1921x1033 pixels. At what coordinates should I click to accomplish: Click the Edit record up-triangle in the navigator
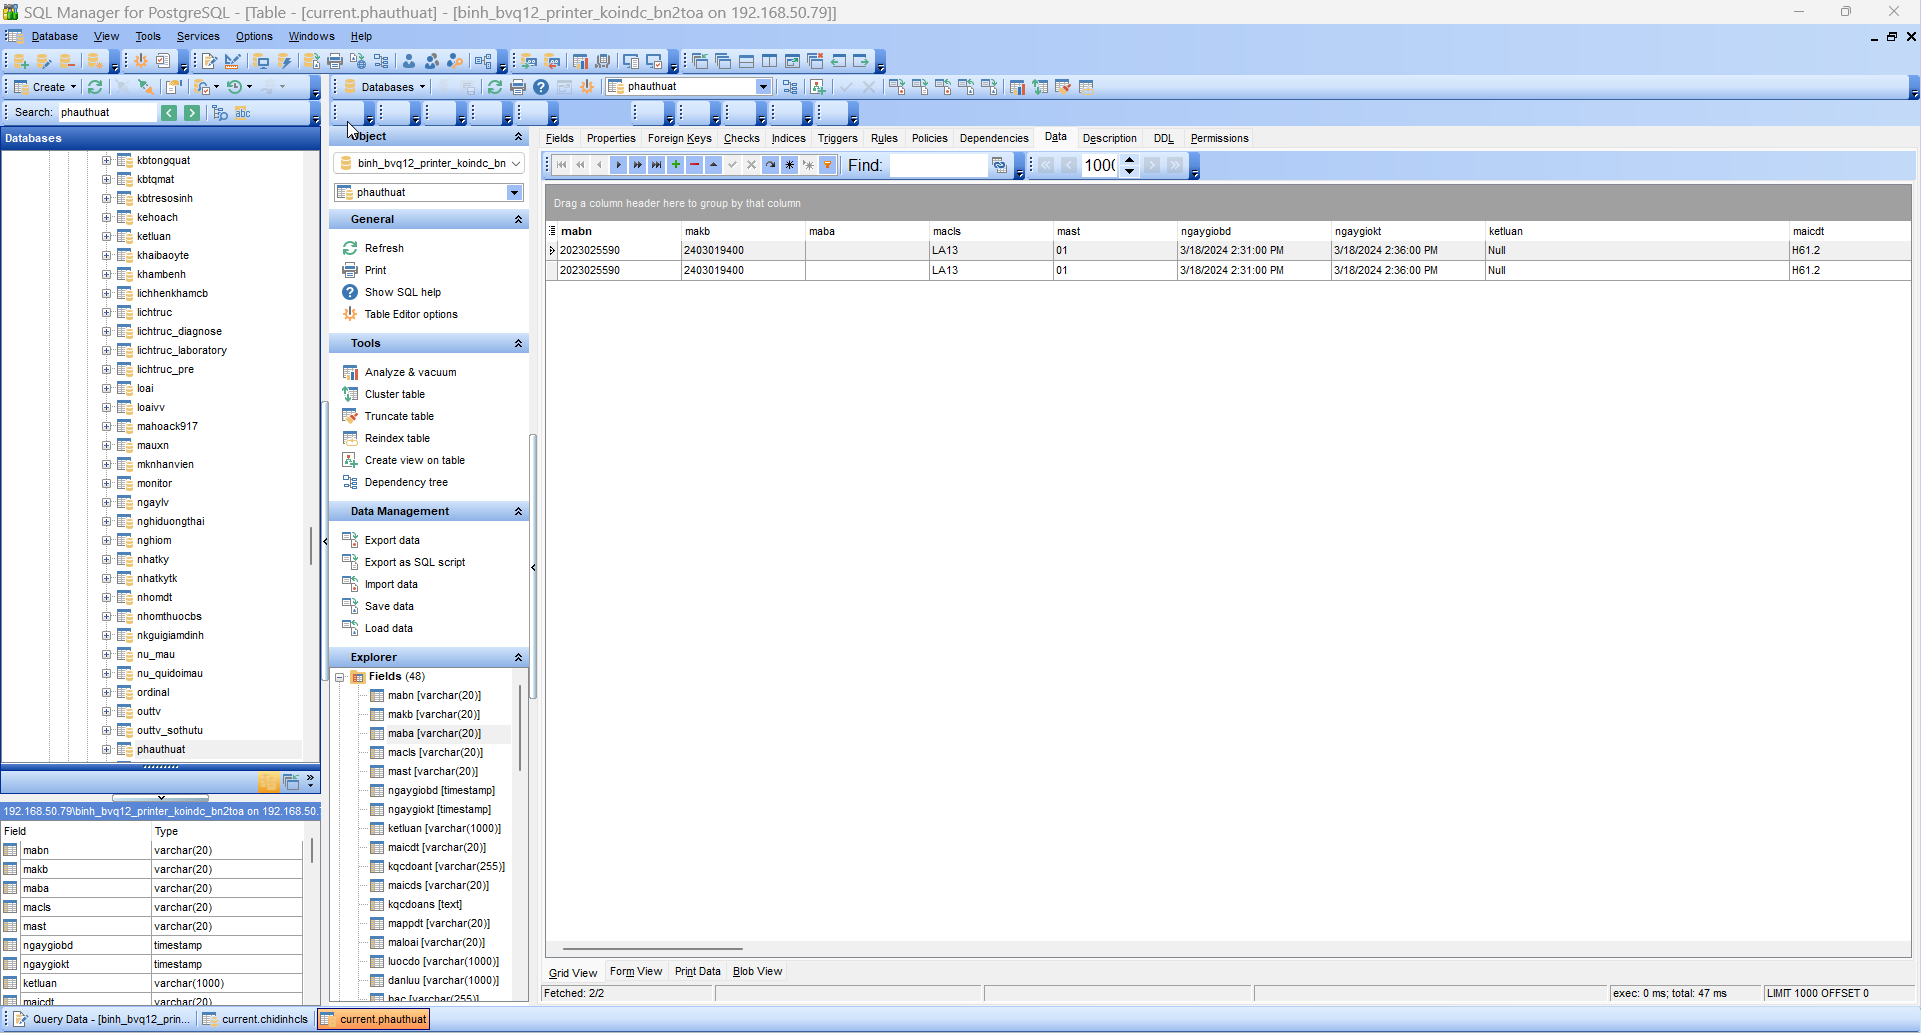tap(714, 165)
